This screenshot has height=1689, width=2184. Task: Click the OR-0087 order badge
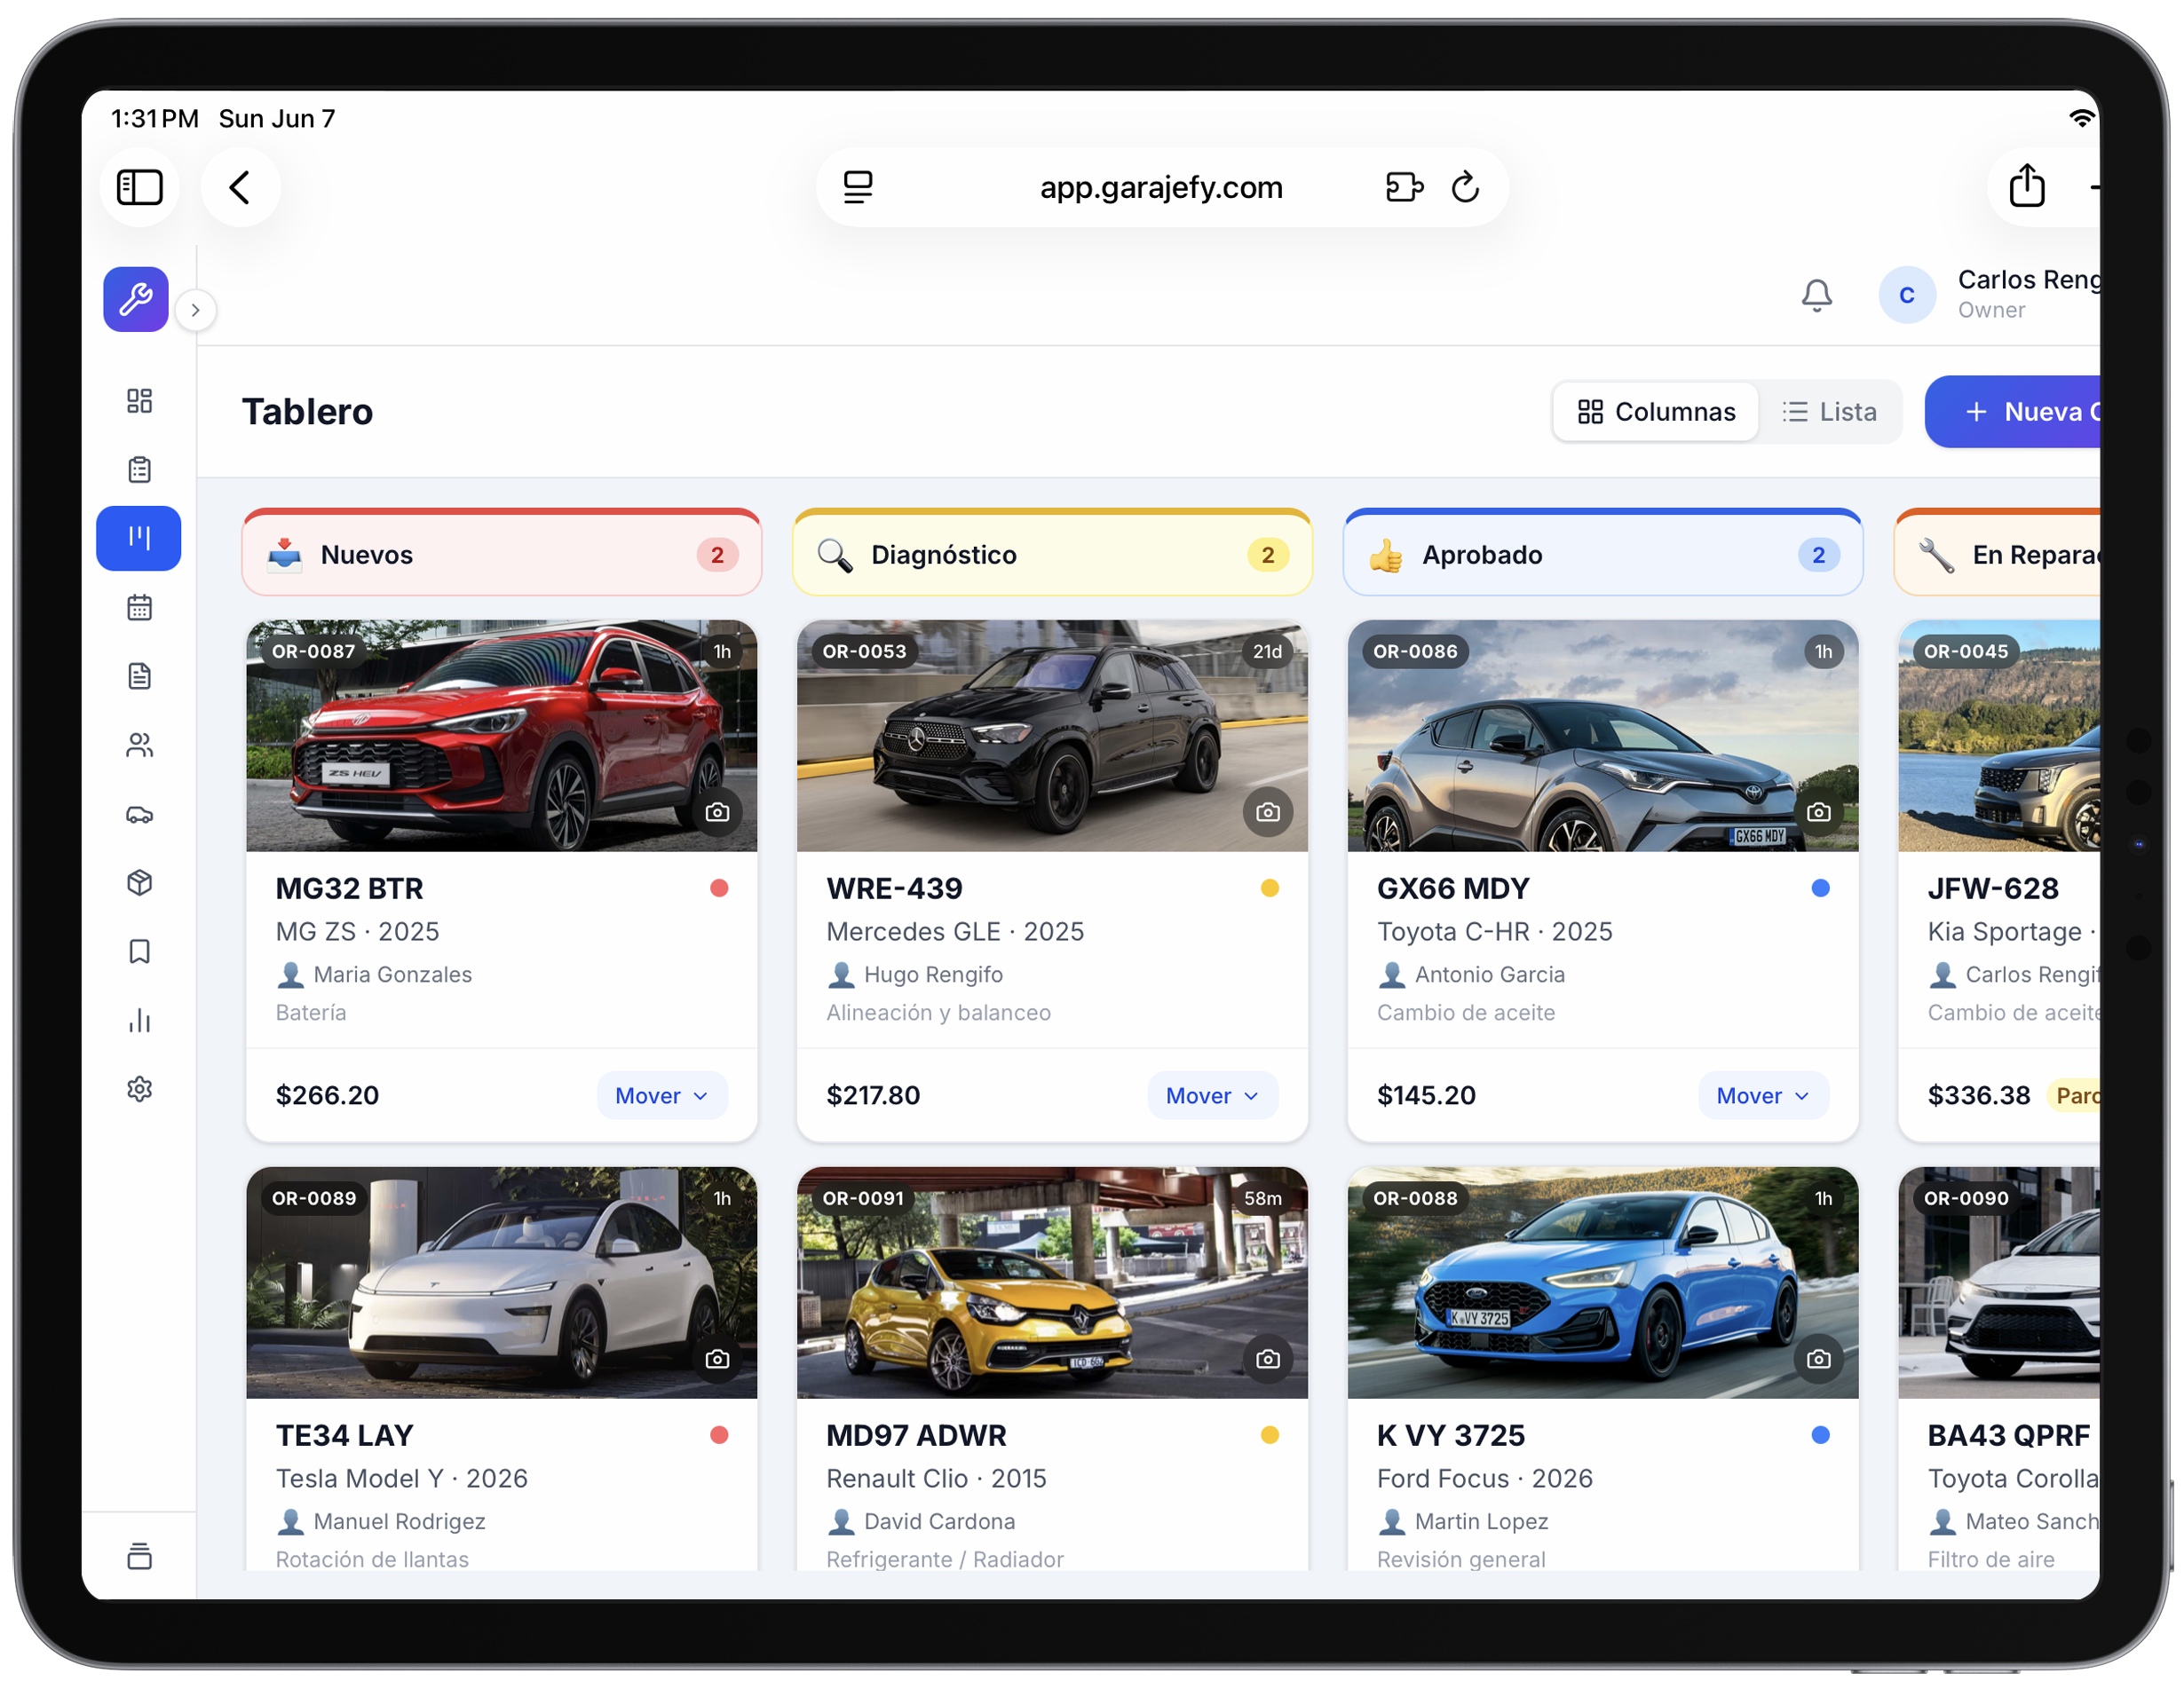[x=314, y=652]
